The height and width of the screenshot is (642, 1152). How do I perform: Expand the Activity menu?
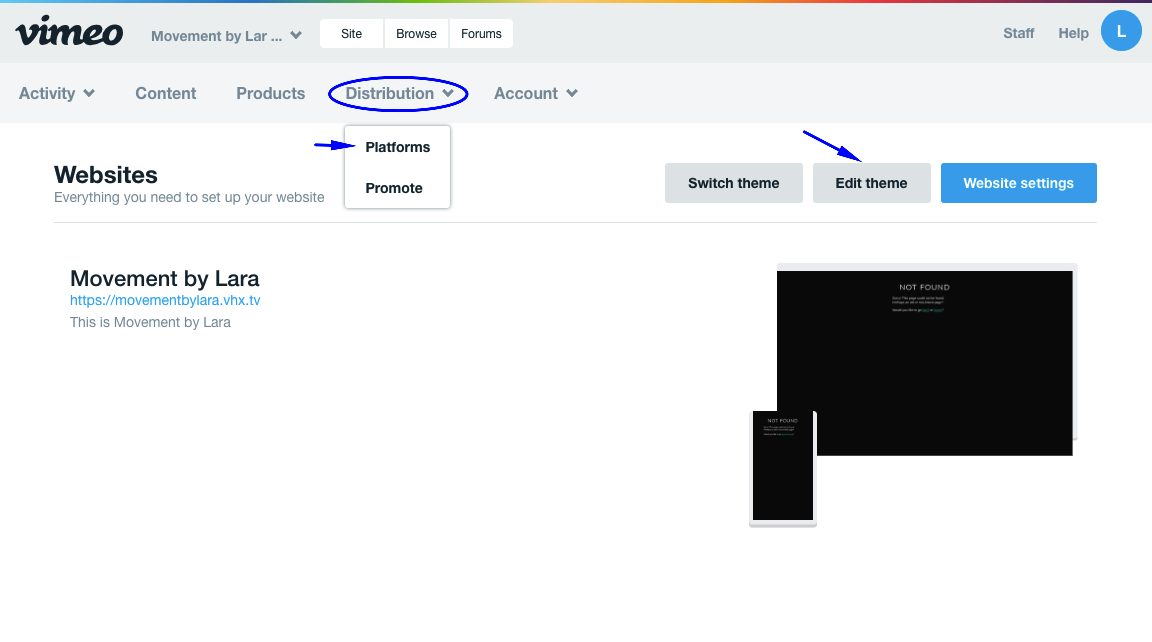(x=57, y=93)
